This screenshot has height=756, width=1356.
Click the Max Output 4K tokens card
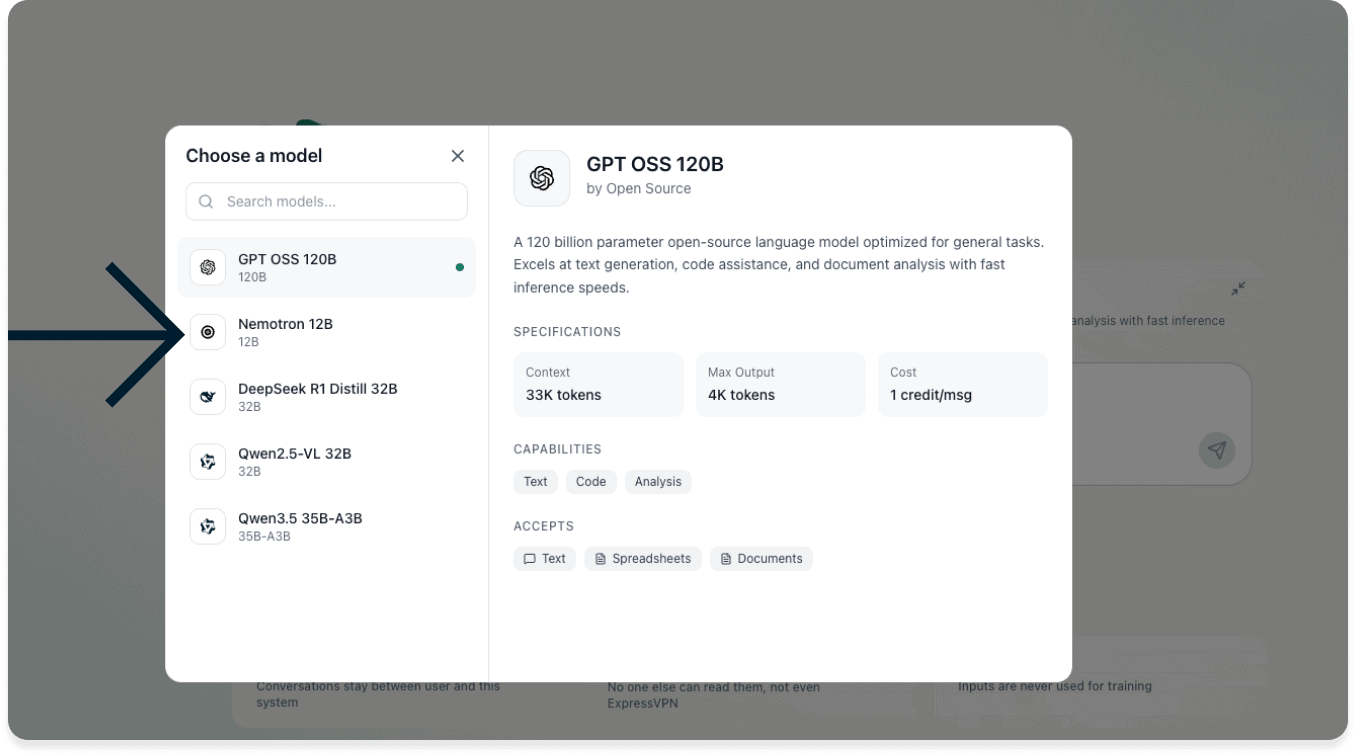[x=781, y=384]
